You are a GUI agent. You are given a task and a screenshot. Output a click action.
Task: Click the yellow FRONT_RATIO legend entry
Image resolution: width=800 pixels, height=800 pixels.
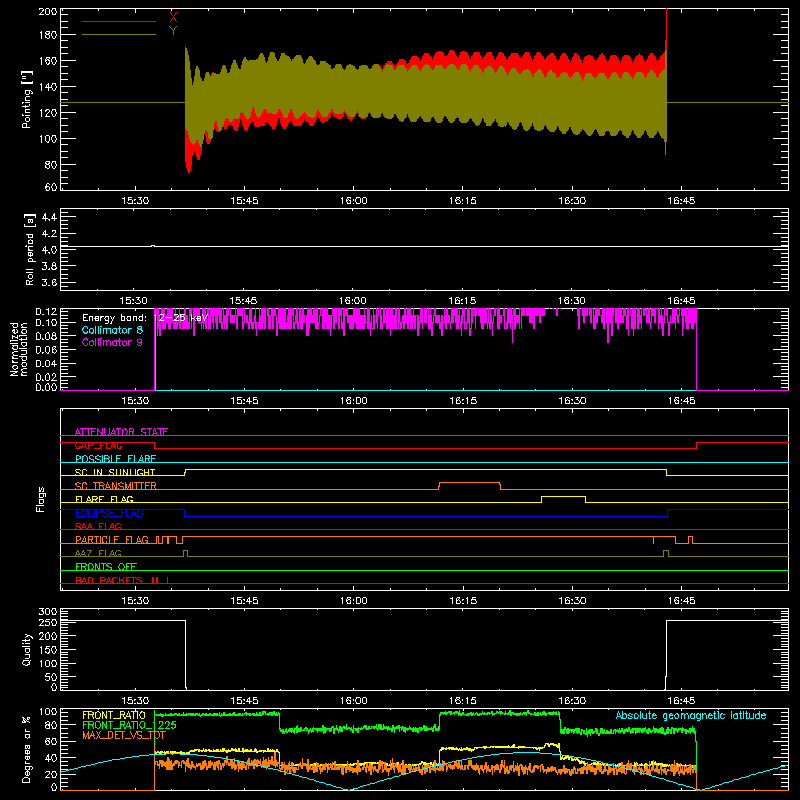tap(114, 715)
